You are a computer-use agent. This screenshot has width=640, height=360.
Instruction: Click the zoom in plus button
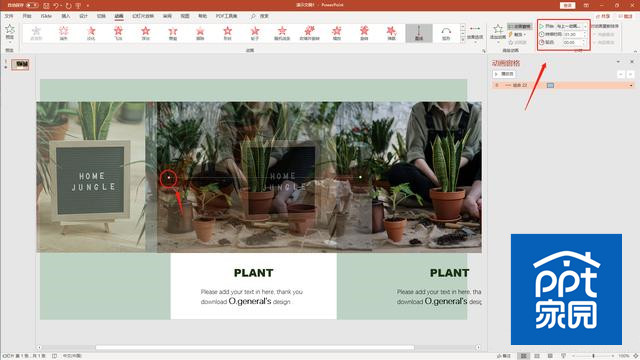point(613,356)
